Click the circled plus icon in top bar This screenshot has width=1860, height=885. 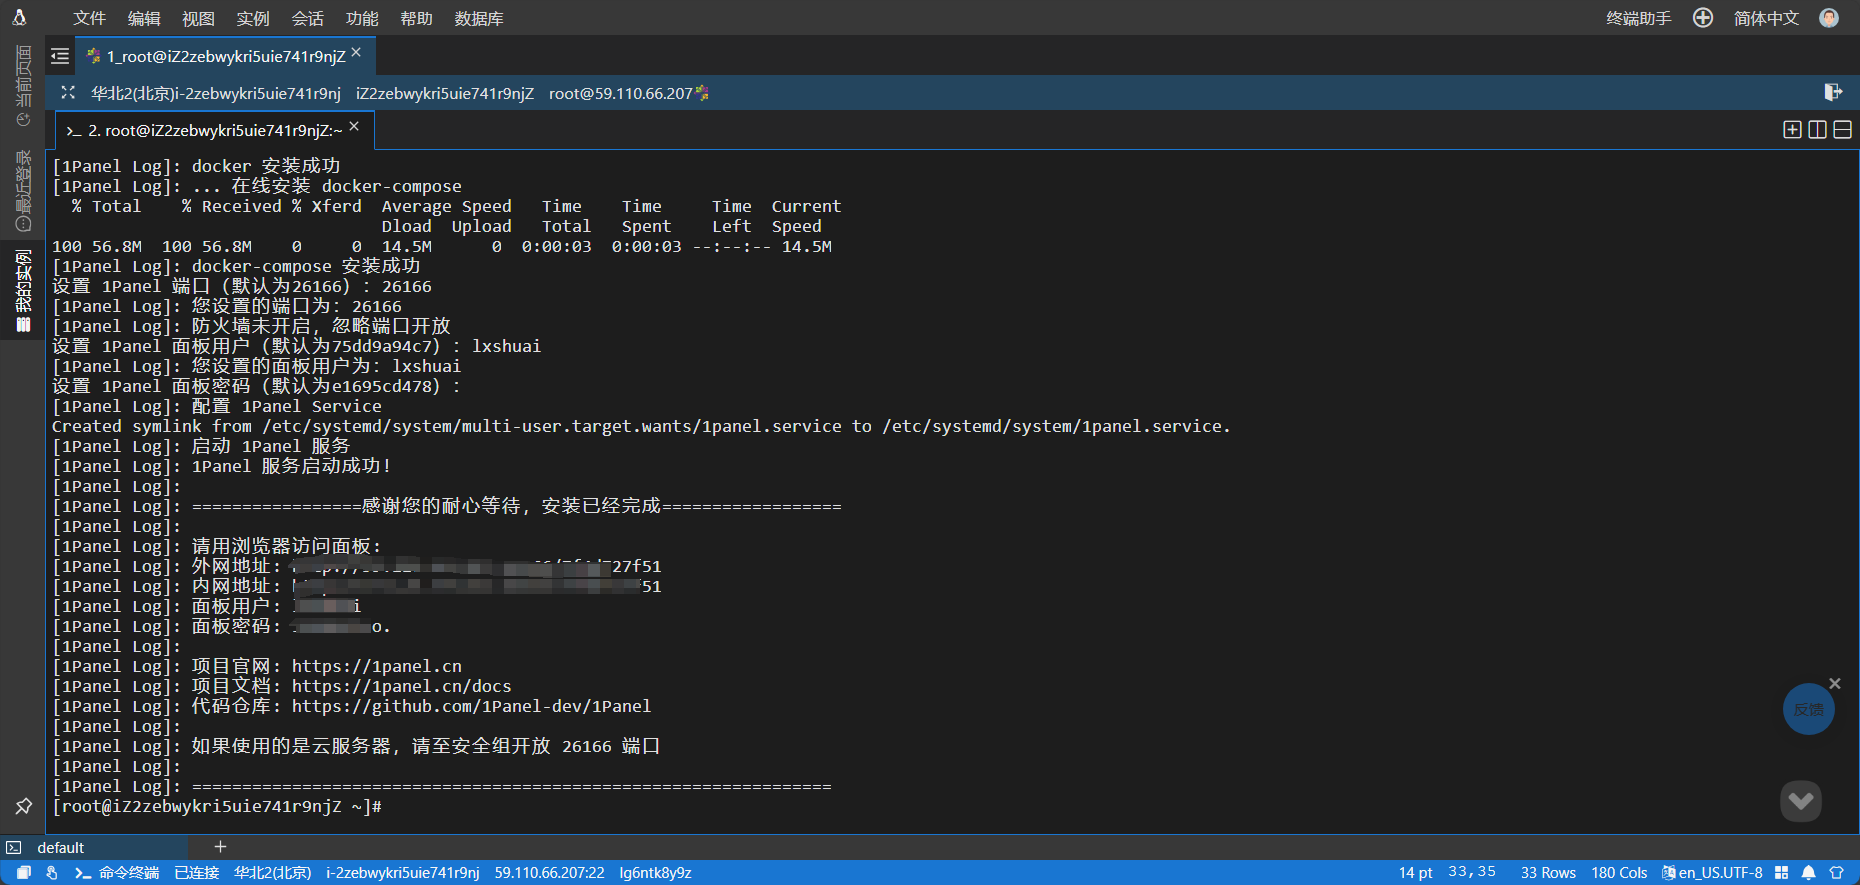(x=1703, y=18)
